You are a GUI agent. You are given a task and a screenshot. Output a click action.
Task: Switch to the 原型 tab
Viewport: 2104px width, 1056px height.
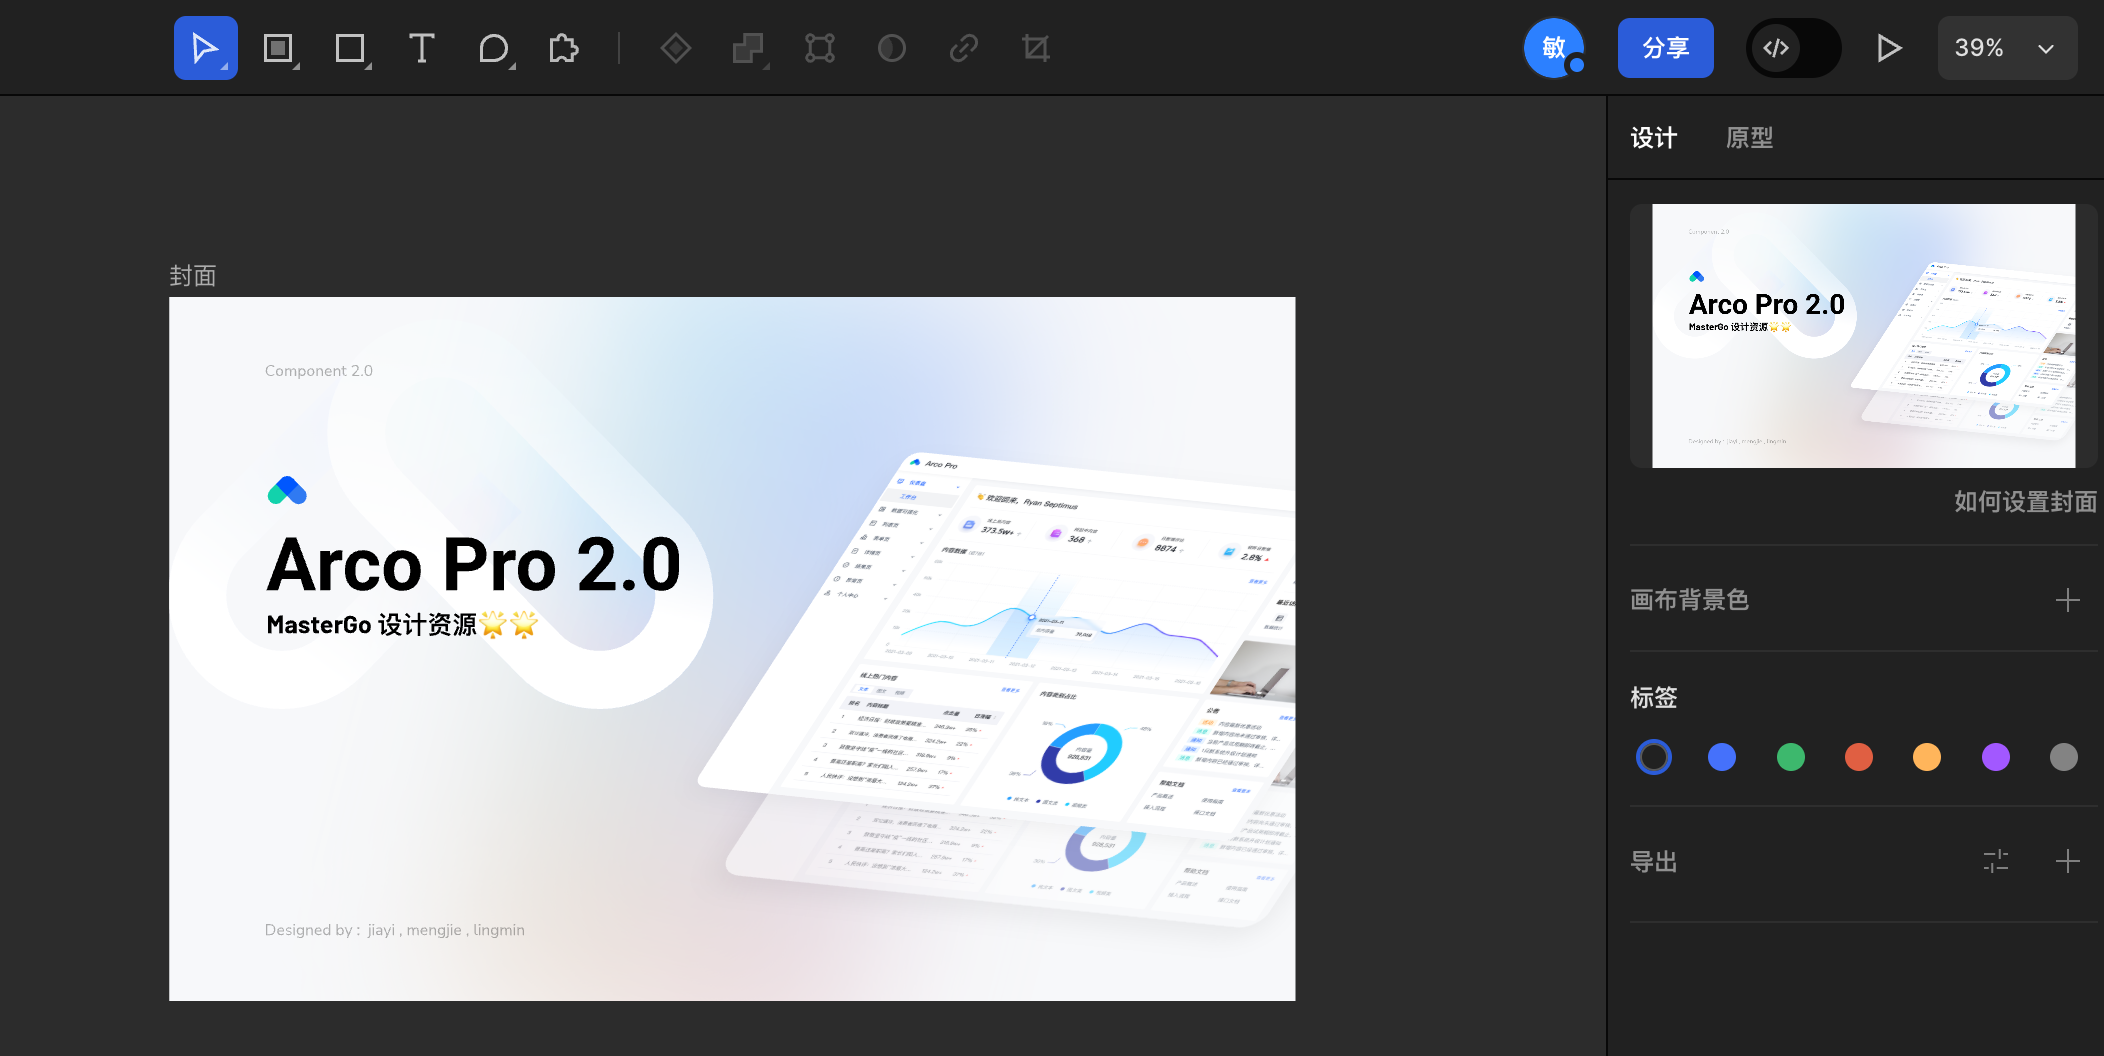(1750, 138)
